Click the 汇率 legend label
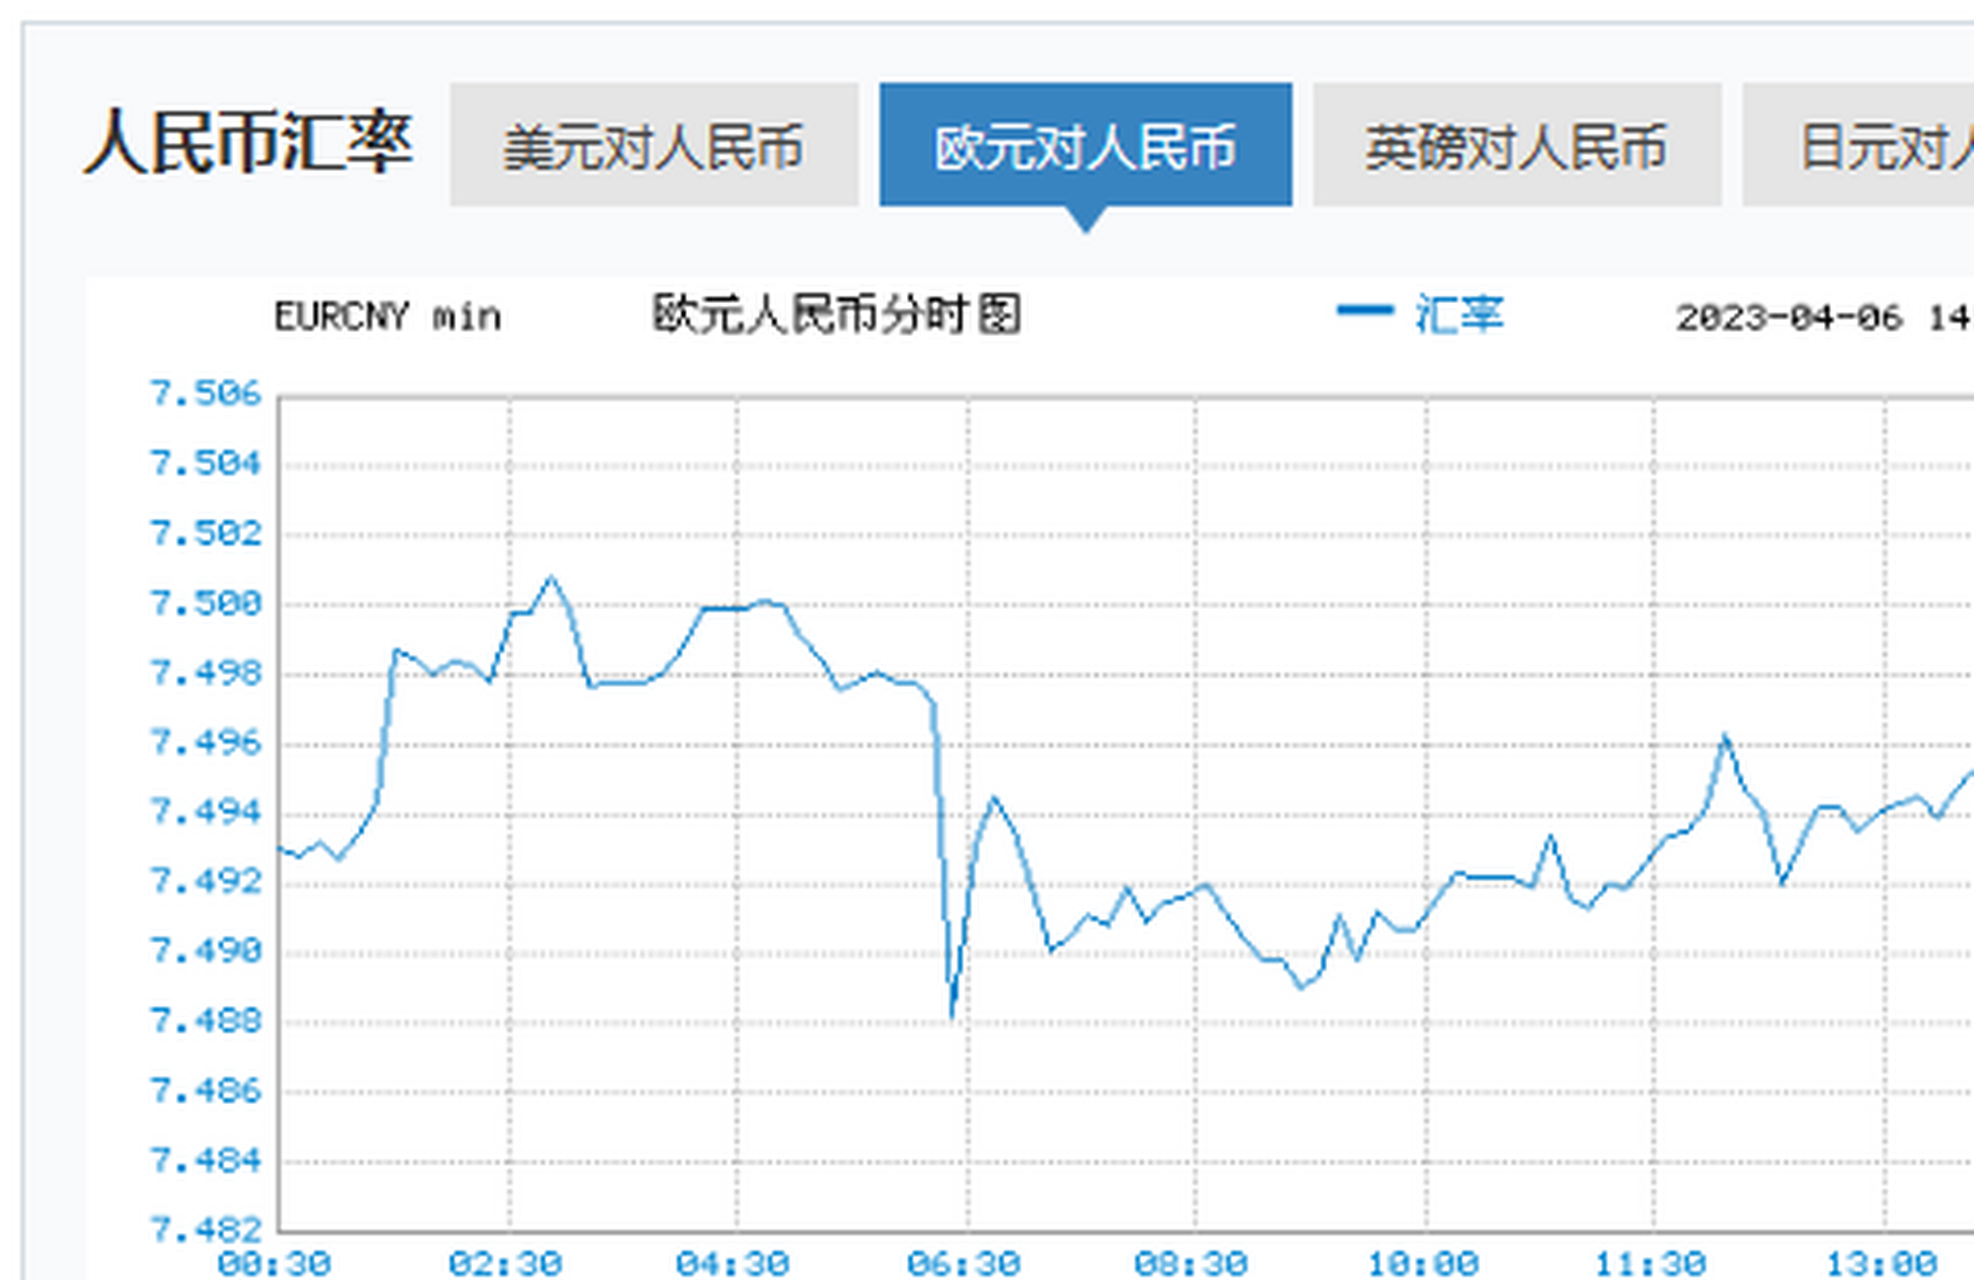Viewport: 1974px width, 1280px height. (1459, 315)
